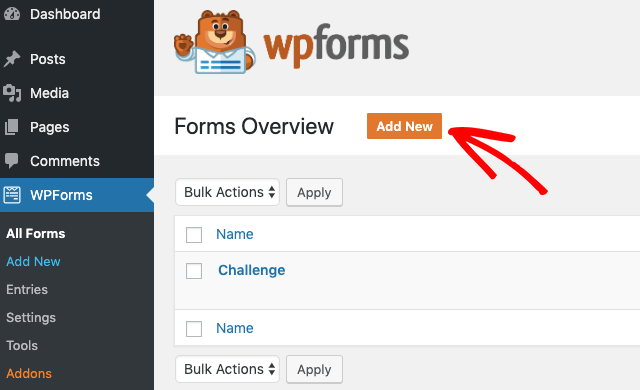Click Add New in the sidebar submenu
Image resolution: width=640 pixels, height=390 pixels.
(x=33, y=261)
